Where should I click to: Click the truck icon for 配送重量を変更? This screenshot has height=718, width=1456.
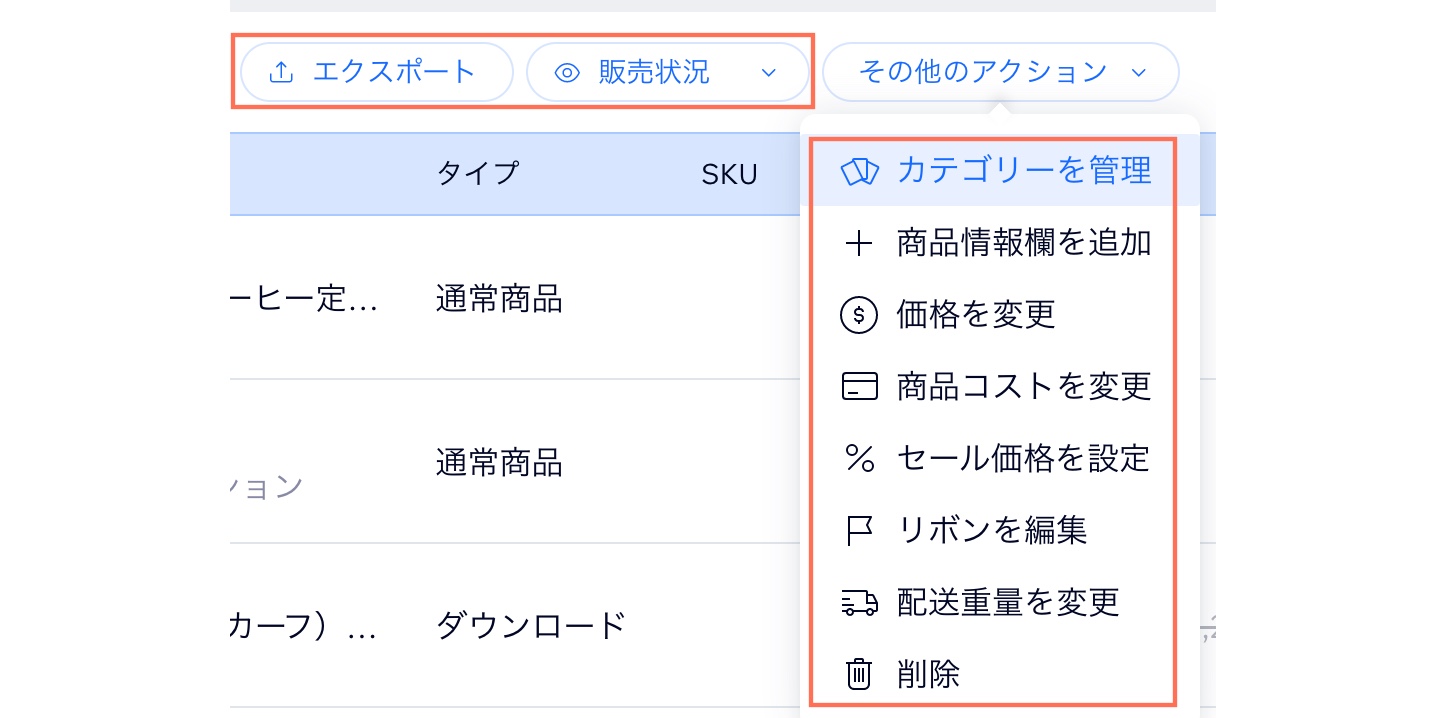pos(859,602)
